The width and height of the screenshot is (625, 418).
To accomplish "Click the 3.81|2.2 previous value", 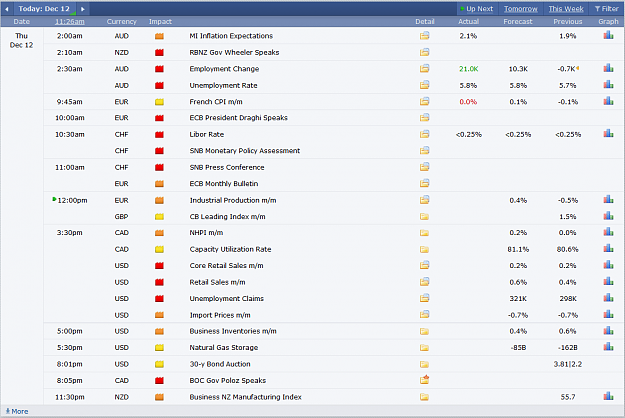I will [568, 364].
